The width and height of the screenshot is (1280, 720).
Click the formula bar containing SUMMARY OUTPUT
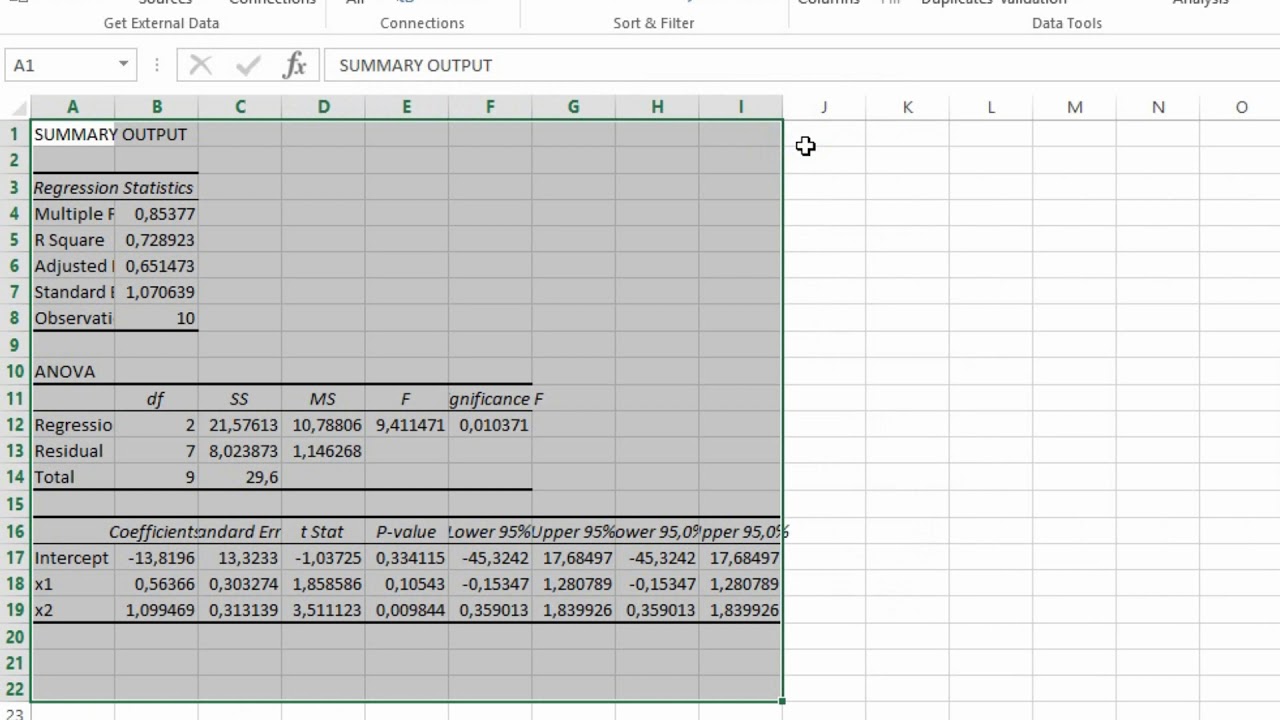click(800, 65)
